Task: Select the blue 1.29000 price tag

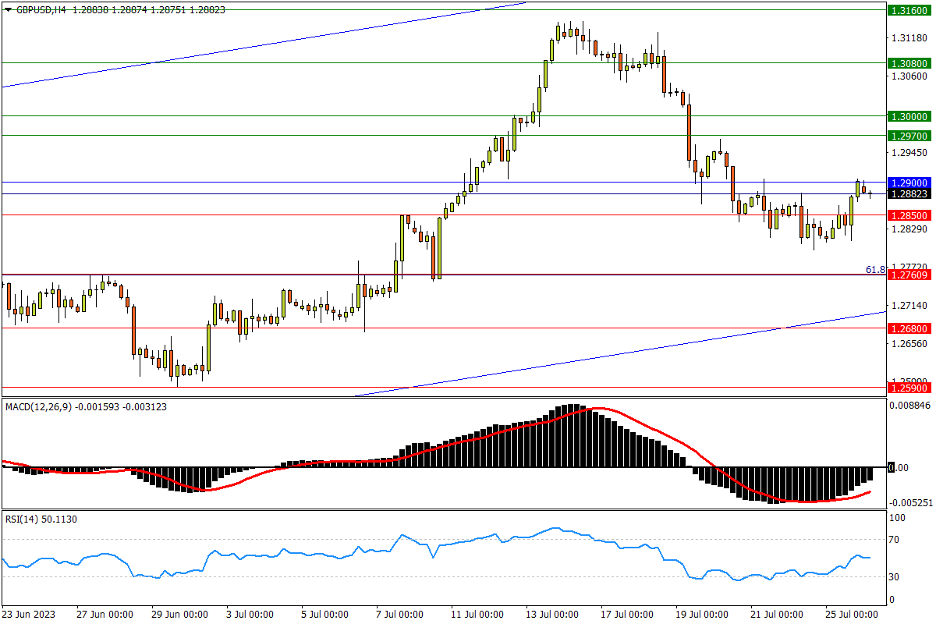Action: [x=909, y=183]
